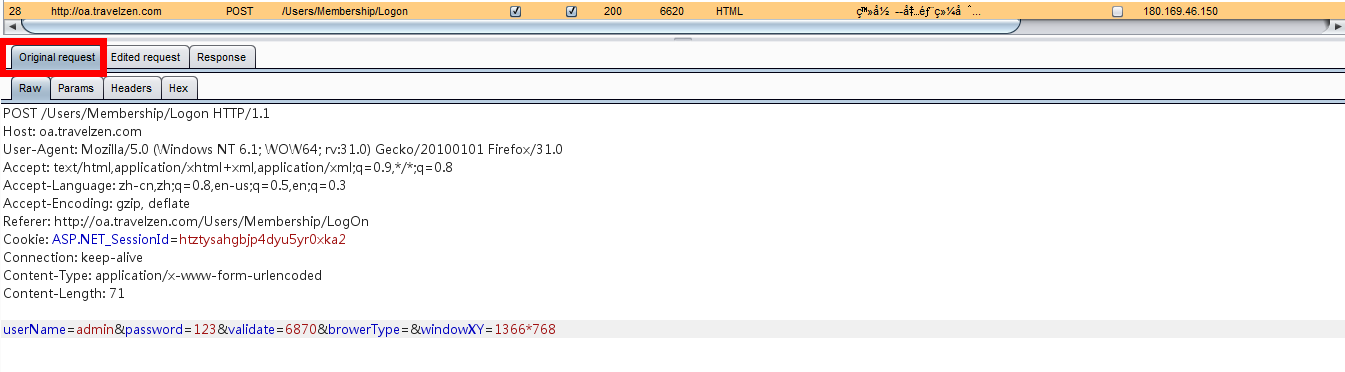Open the Original request tab
Viewport: 1345px width, 372px height.
(57, 57)
